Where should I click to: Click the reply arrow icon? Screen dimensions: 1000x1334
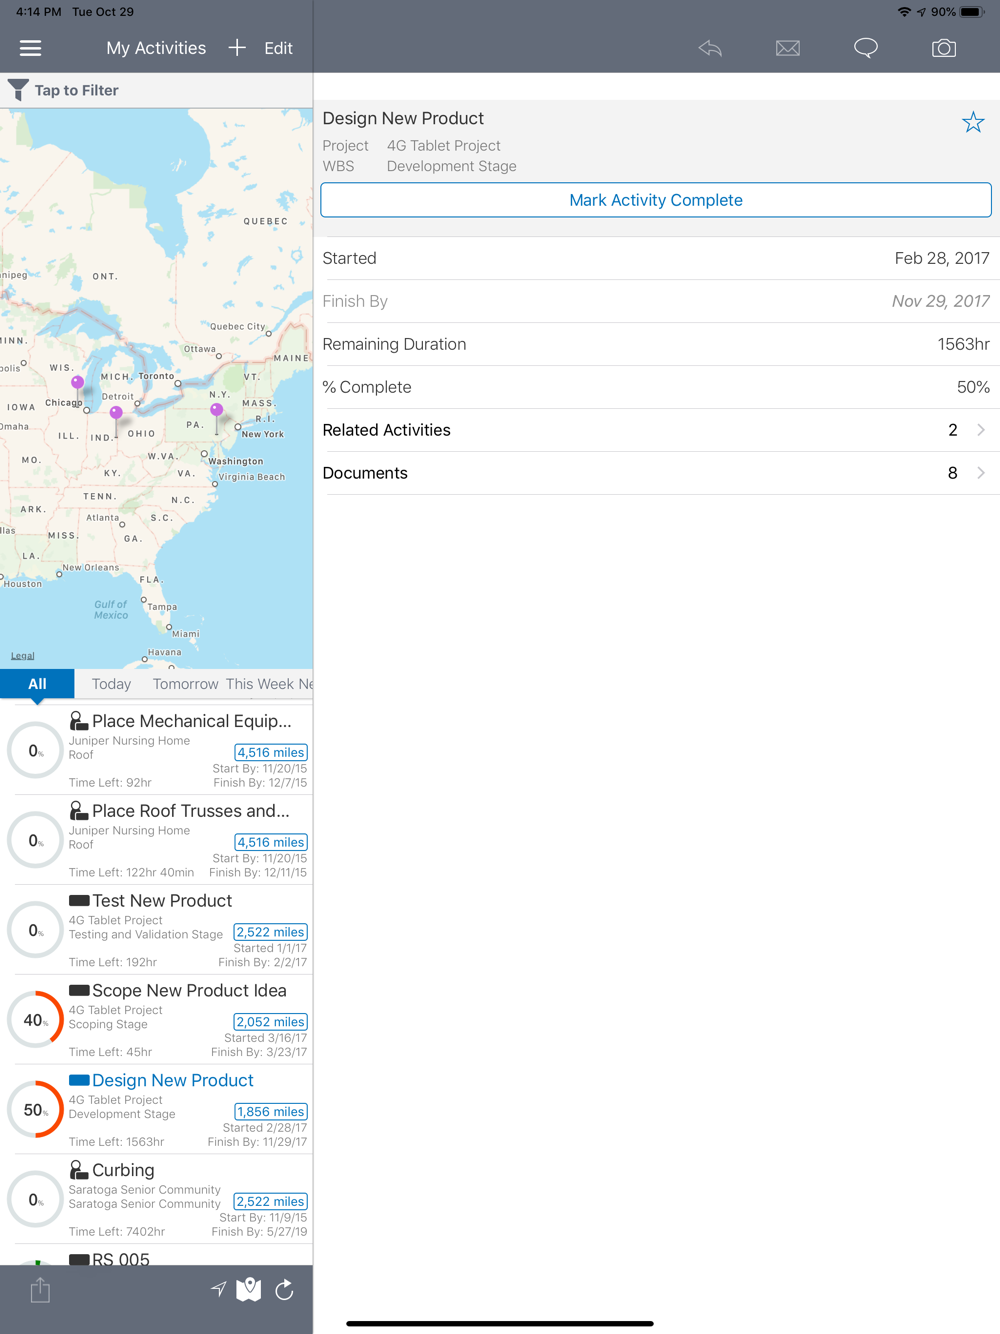click(x=710, y=48)
